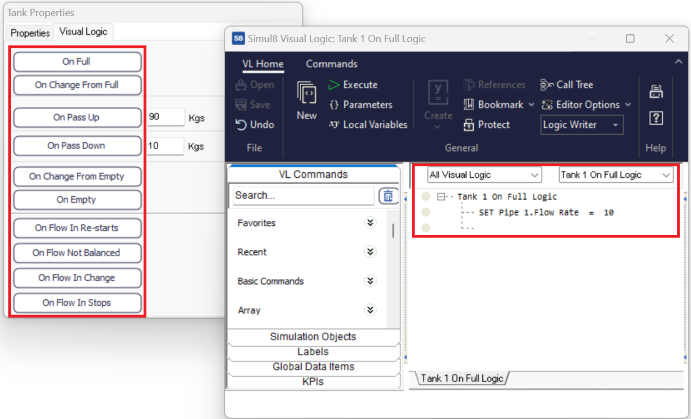This screenshot has height=419, width=691.
Task: Switch to the Properties tab
Action: coord(30,32)
